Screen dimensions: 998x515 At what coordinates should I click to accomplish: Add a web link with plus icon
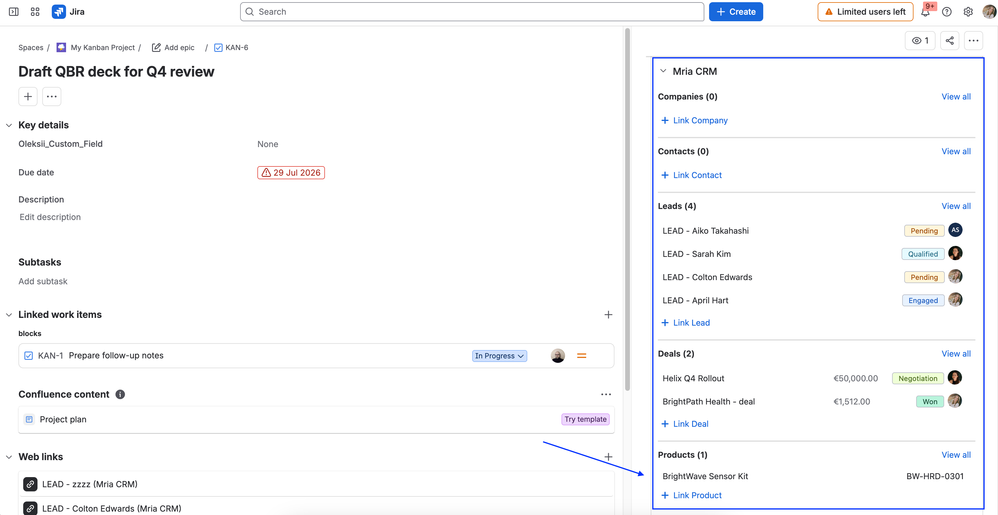click(608, 456)
